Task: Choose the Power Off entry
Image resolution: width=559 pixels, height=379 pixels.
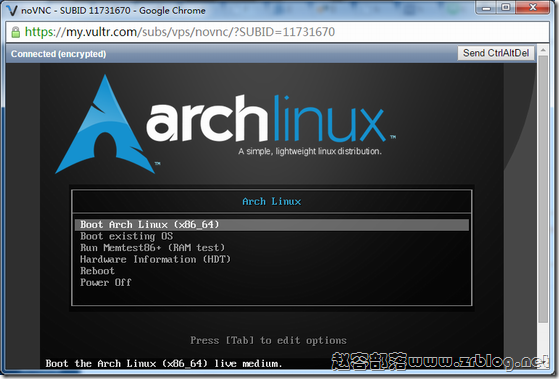Action: [x=106, y=282]
